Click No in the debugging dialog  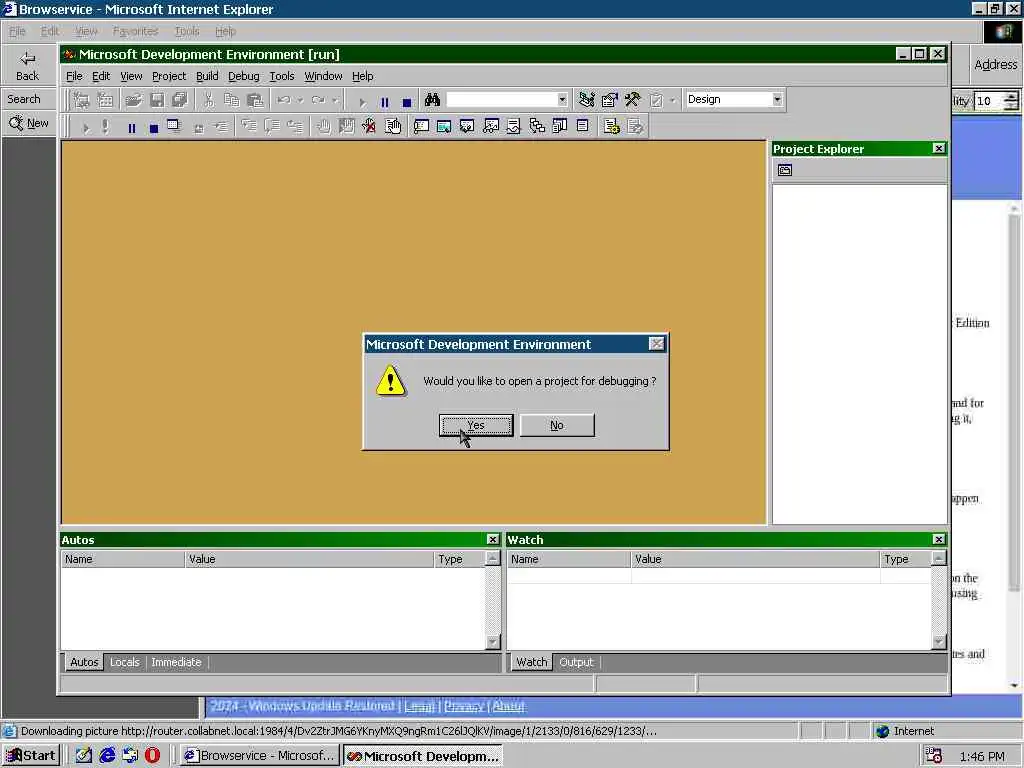pos(556,425)
